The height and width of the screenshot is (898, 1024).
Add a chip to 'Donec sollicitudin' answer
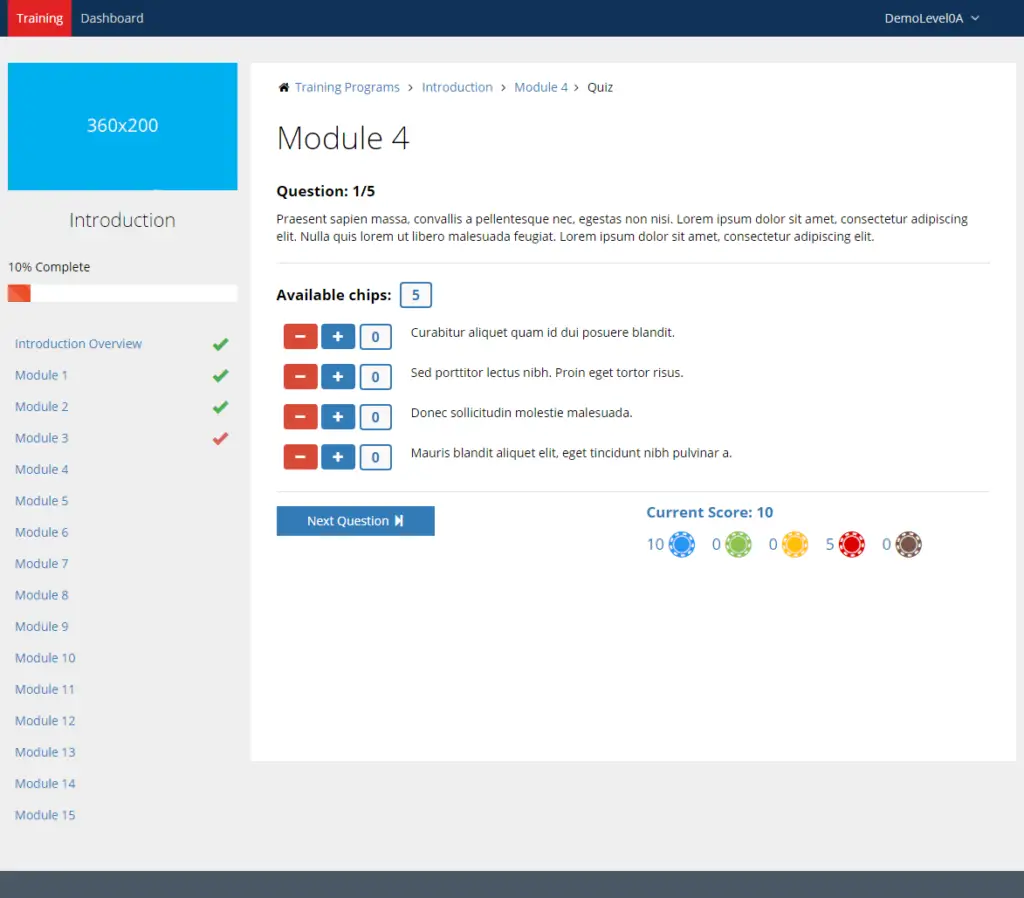(x=338, y=417)
